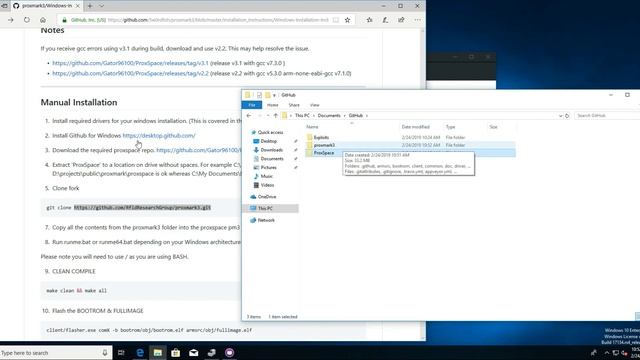
Task: Click Microsoft Edge taskbar icon
Action: point(140,353)
